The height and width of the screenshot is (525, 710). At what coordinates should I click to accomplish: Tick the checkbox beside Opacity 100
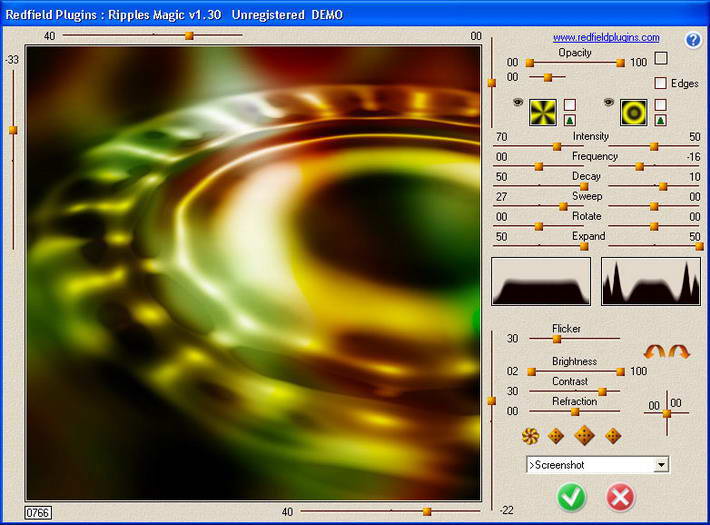(x=661, y=58)
